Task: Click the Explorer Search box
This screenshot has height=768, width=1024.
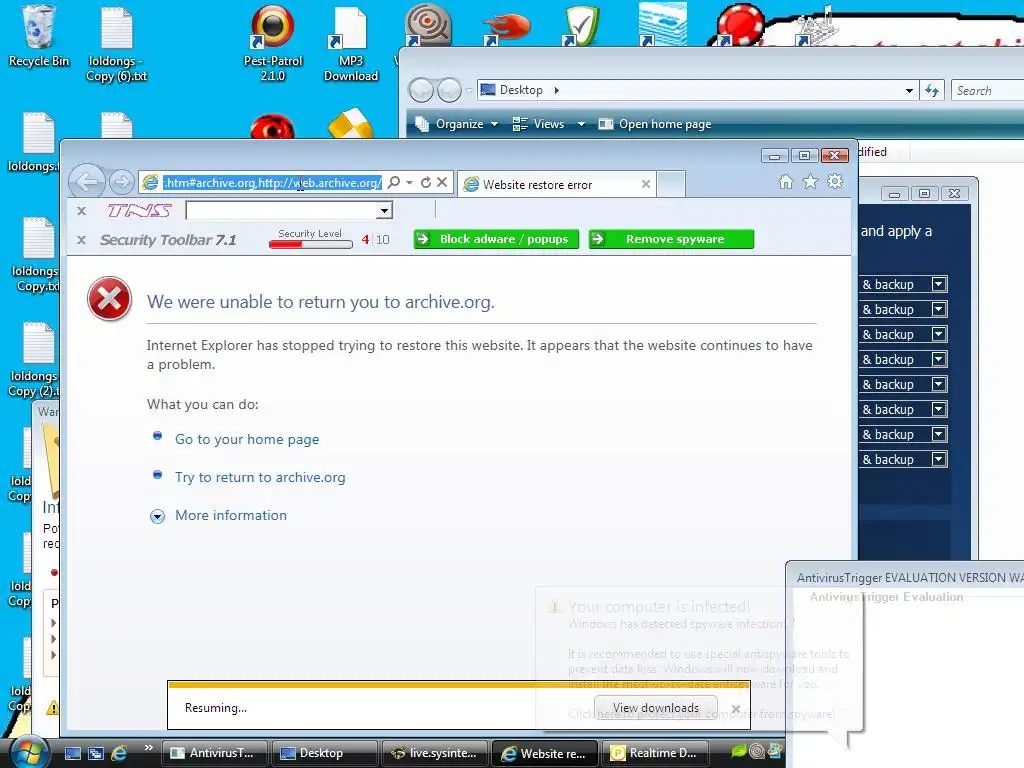Action: click(987, 91)
